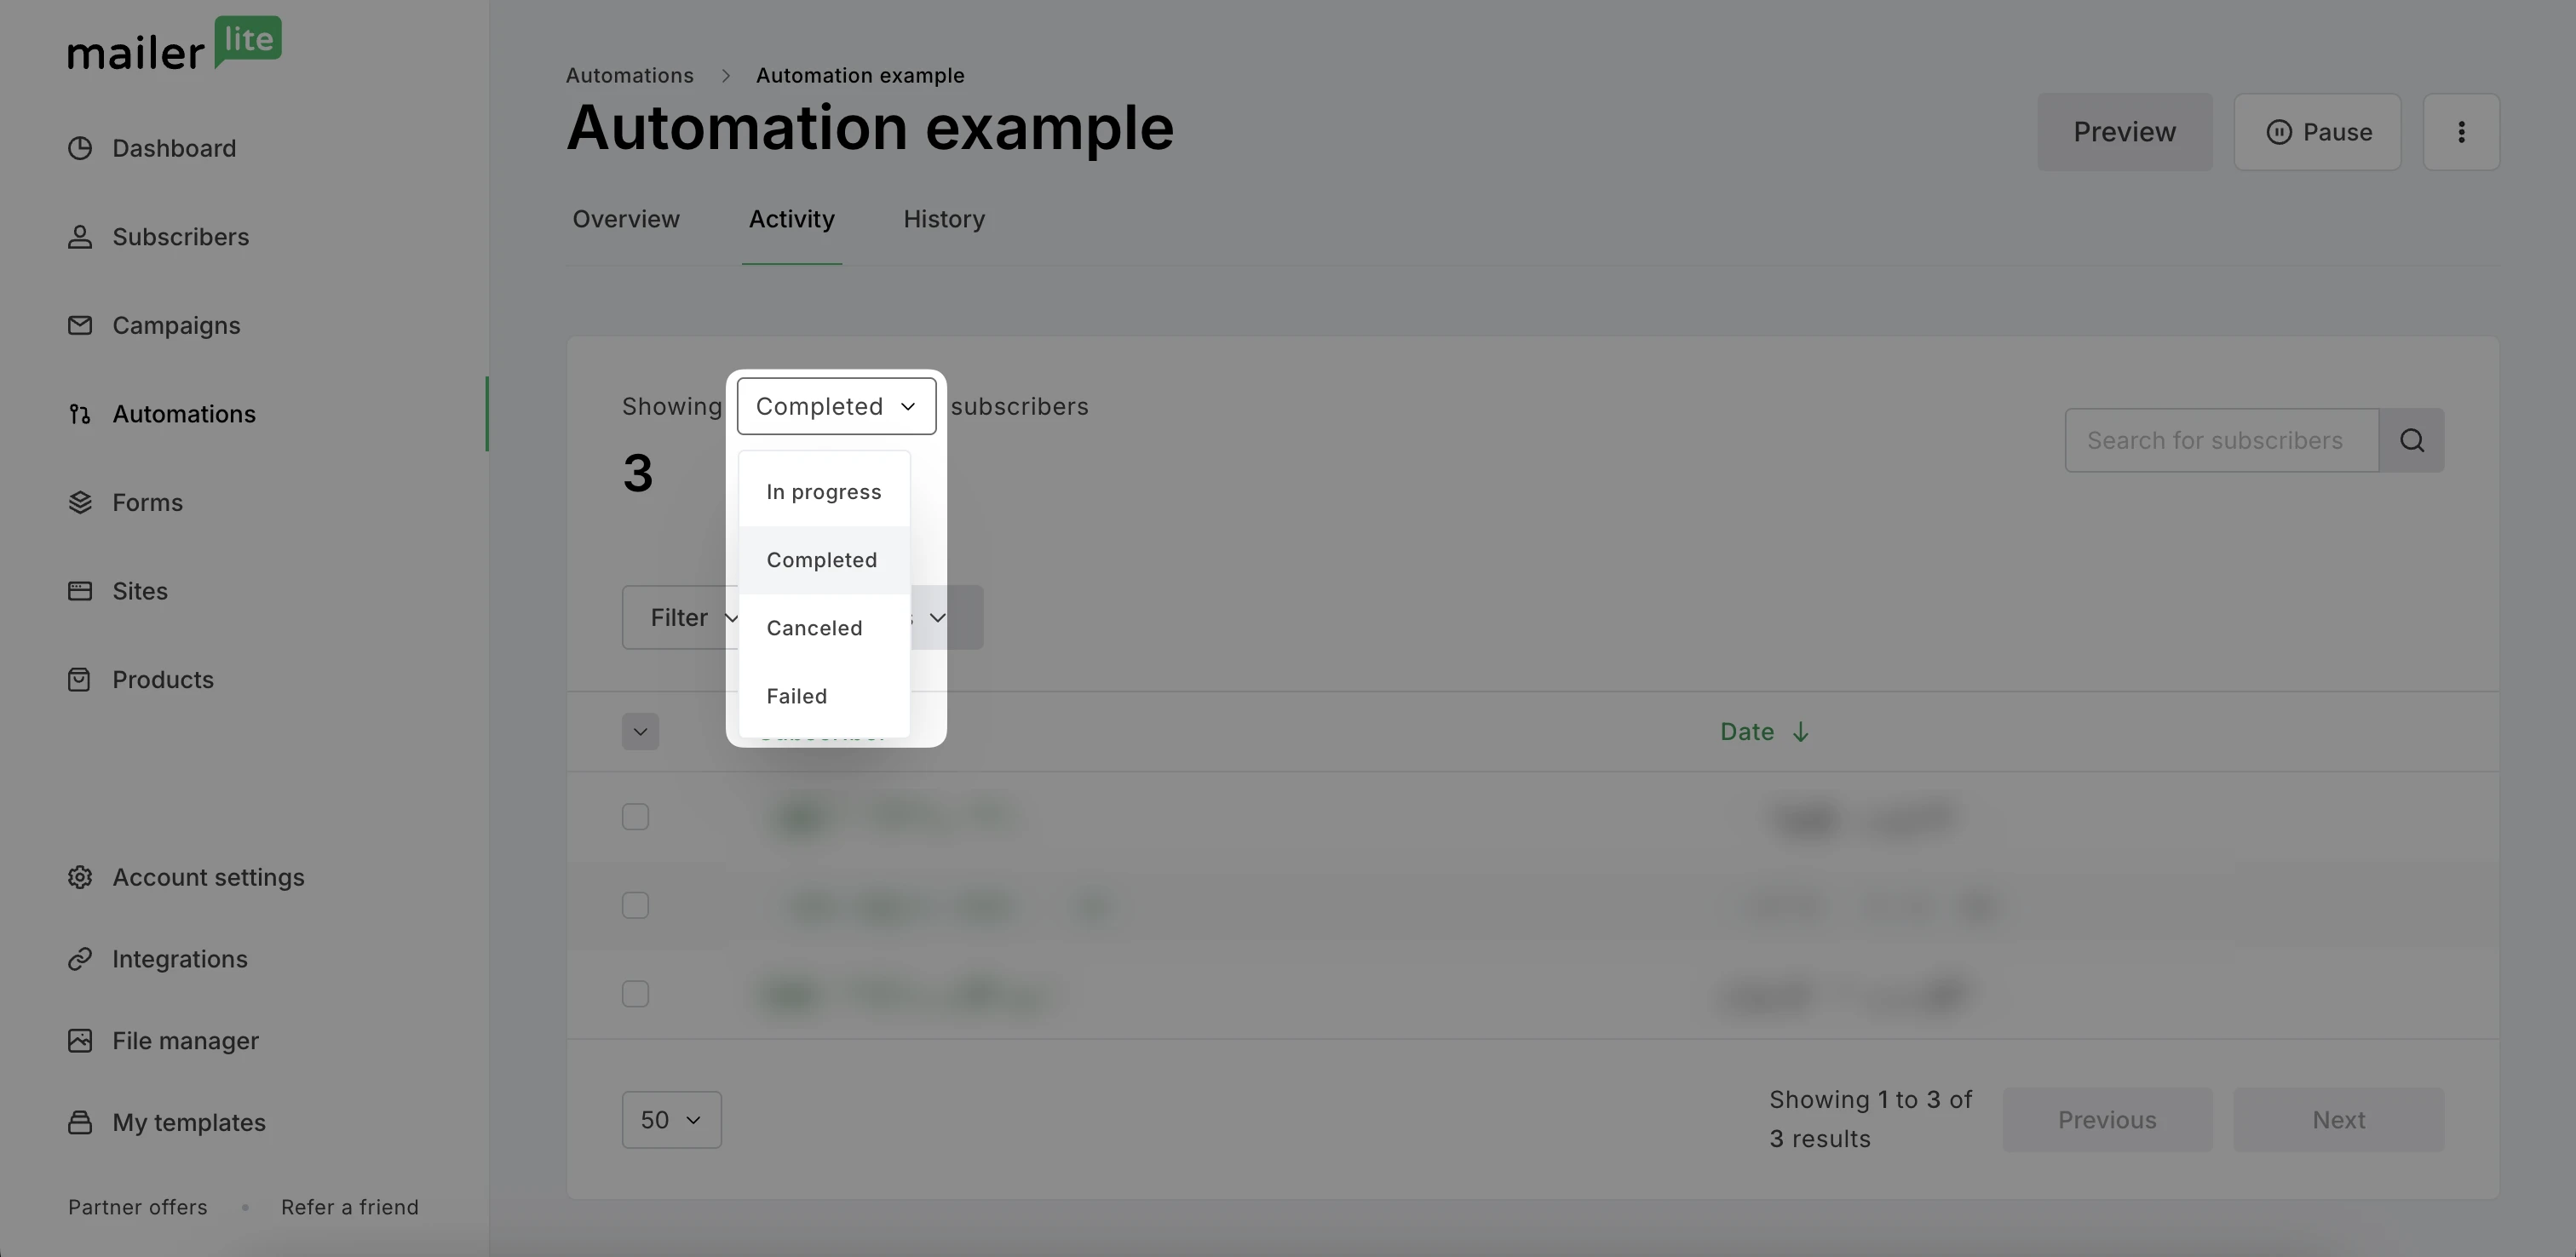Click the search magnifier icon button
This screenshot has height=1257, width=2576.
[2411, 440]
